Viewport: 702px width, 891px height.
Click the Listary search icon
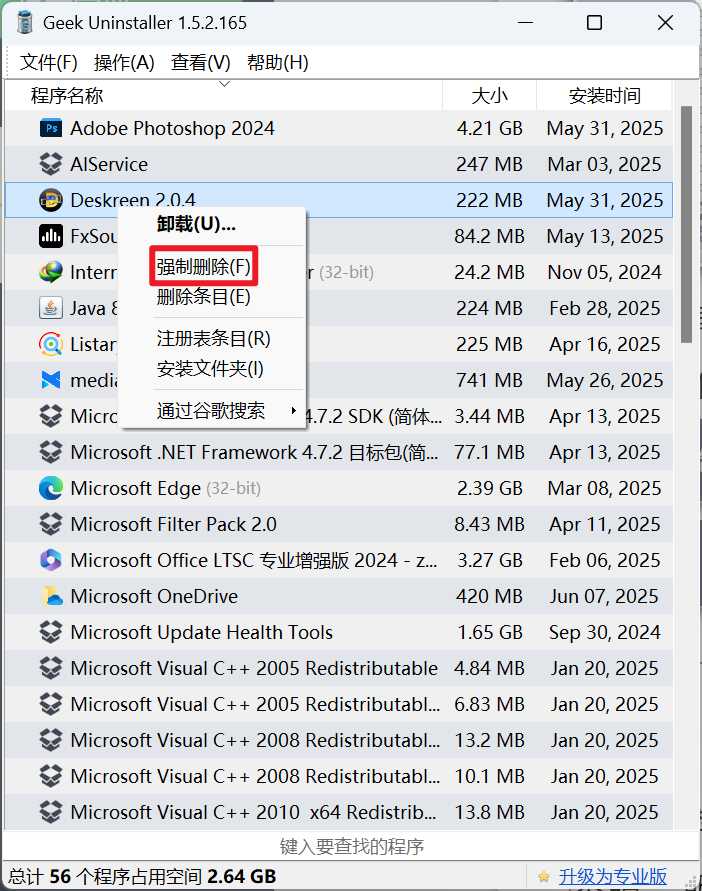point(51,344)
